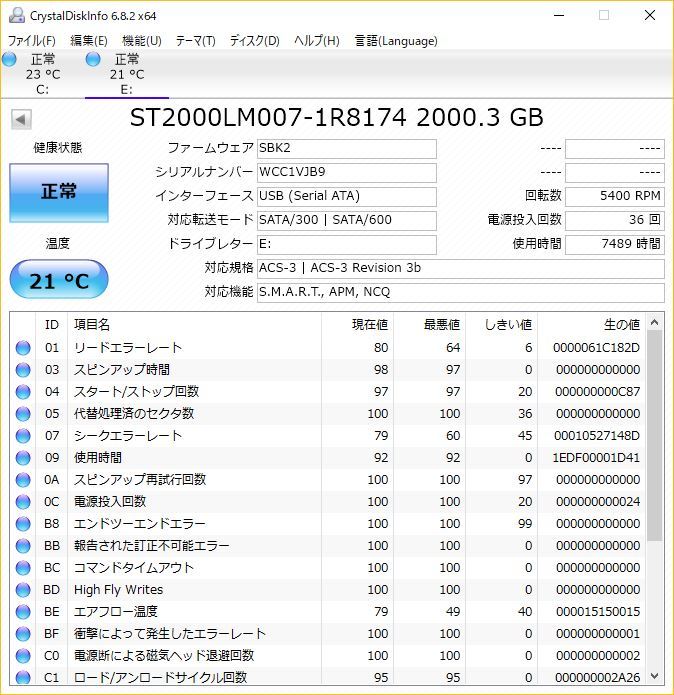
Task: Click status orb for 05 代替処理済のセクタ数
Action: tap(23, 414)
